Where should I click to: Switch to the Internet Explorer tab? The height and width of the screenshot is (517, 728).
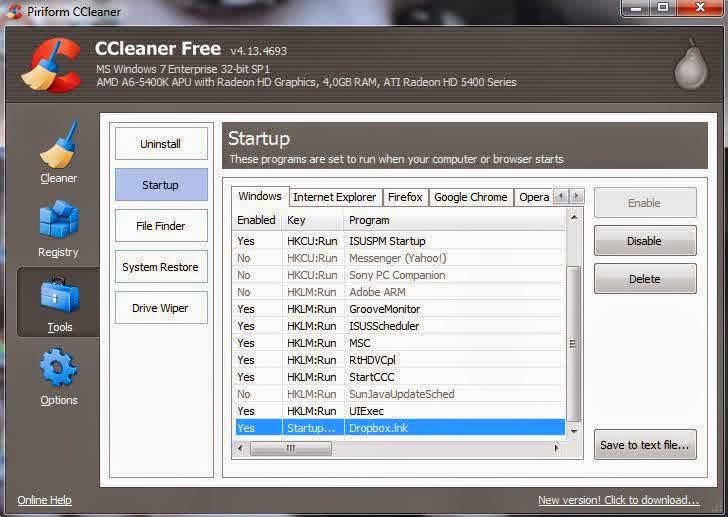(x=335, y=197)
